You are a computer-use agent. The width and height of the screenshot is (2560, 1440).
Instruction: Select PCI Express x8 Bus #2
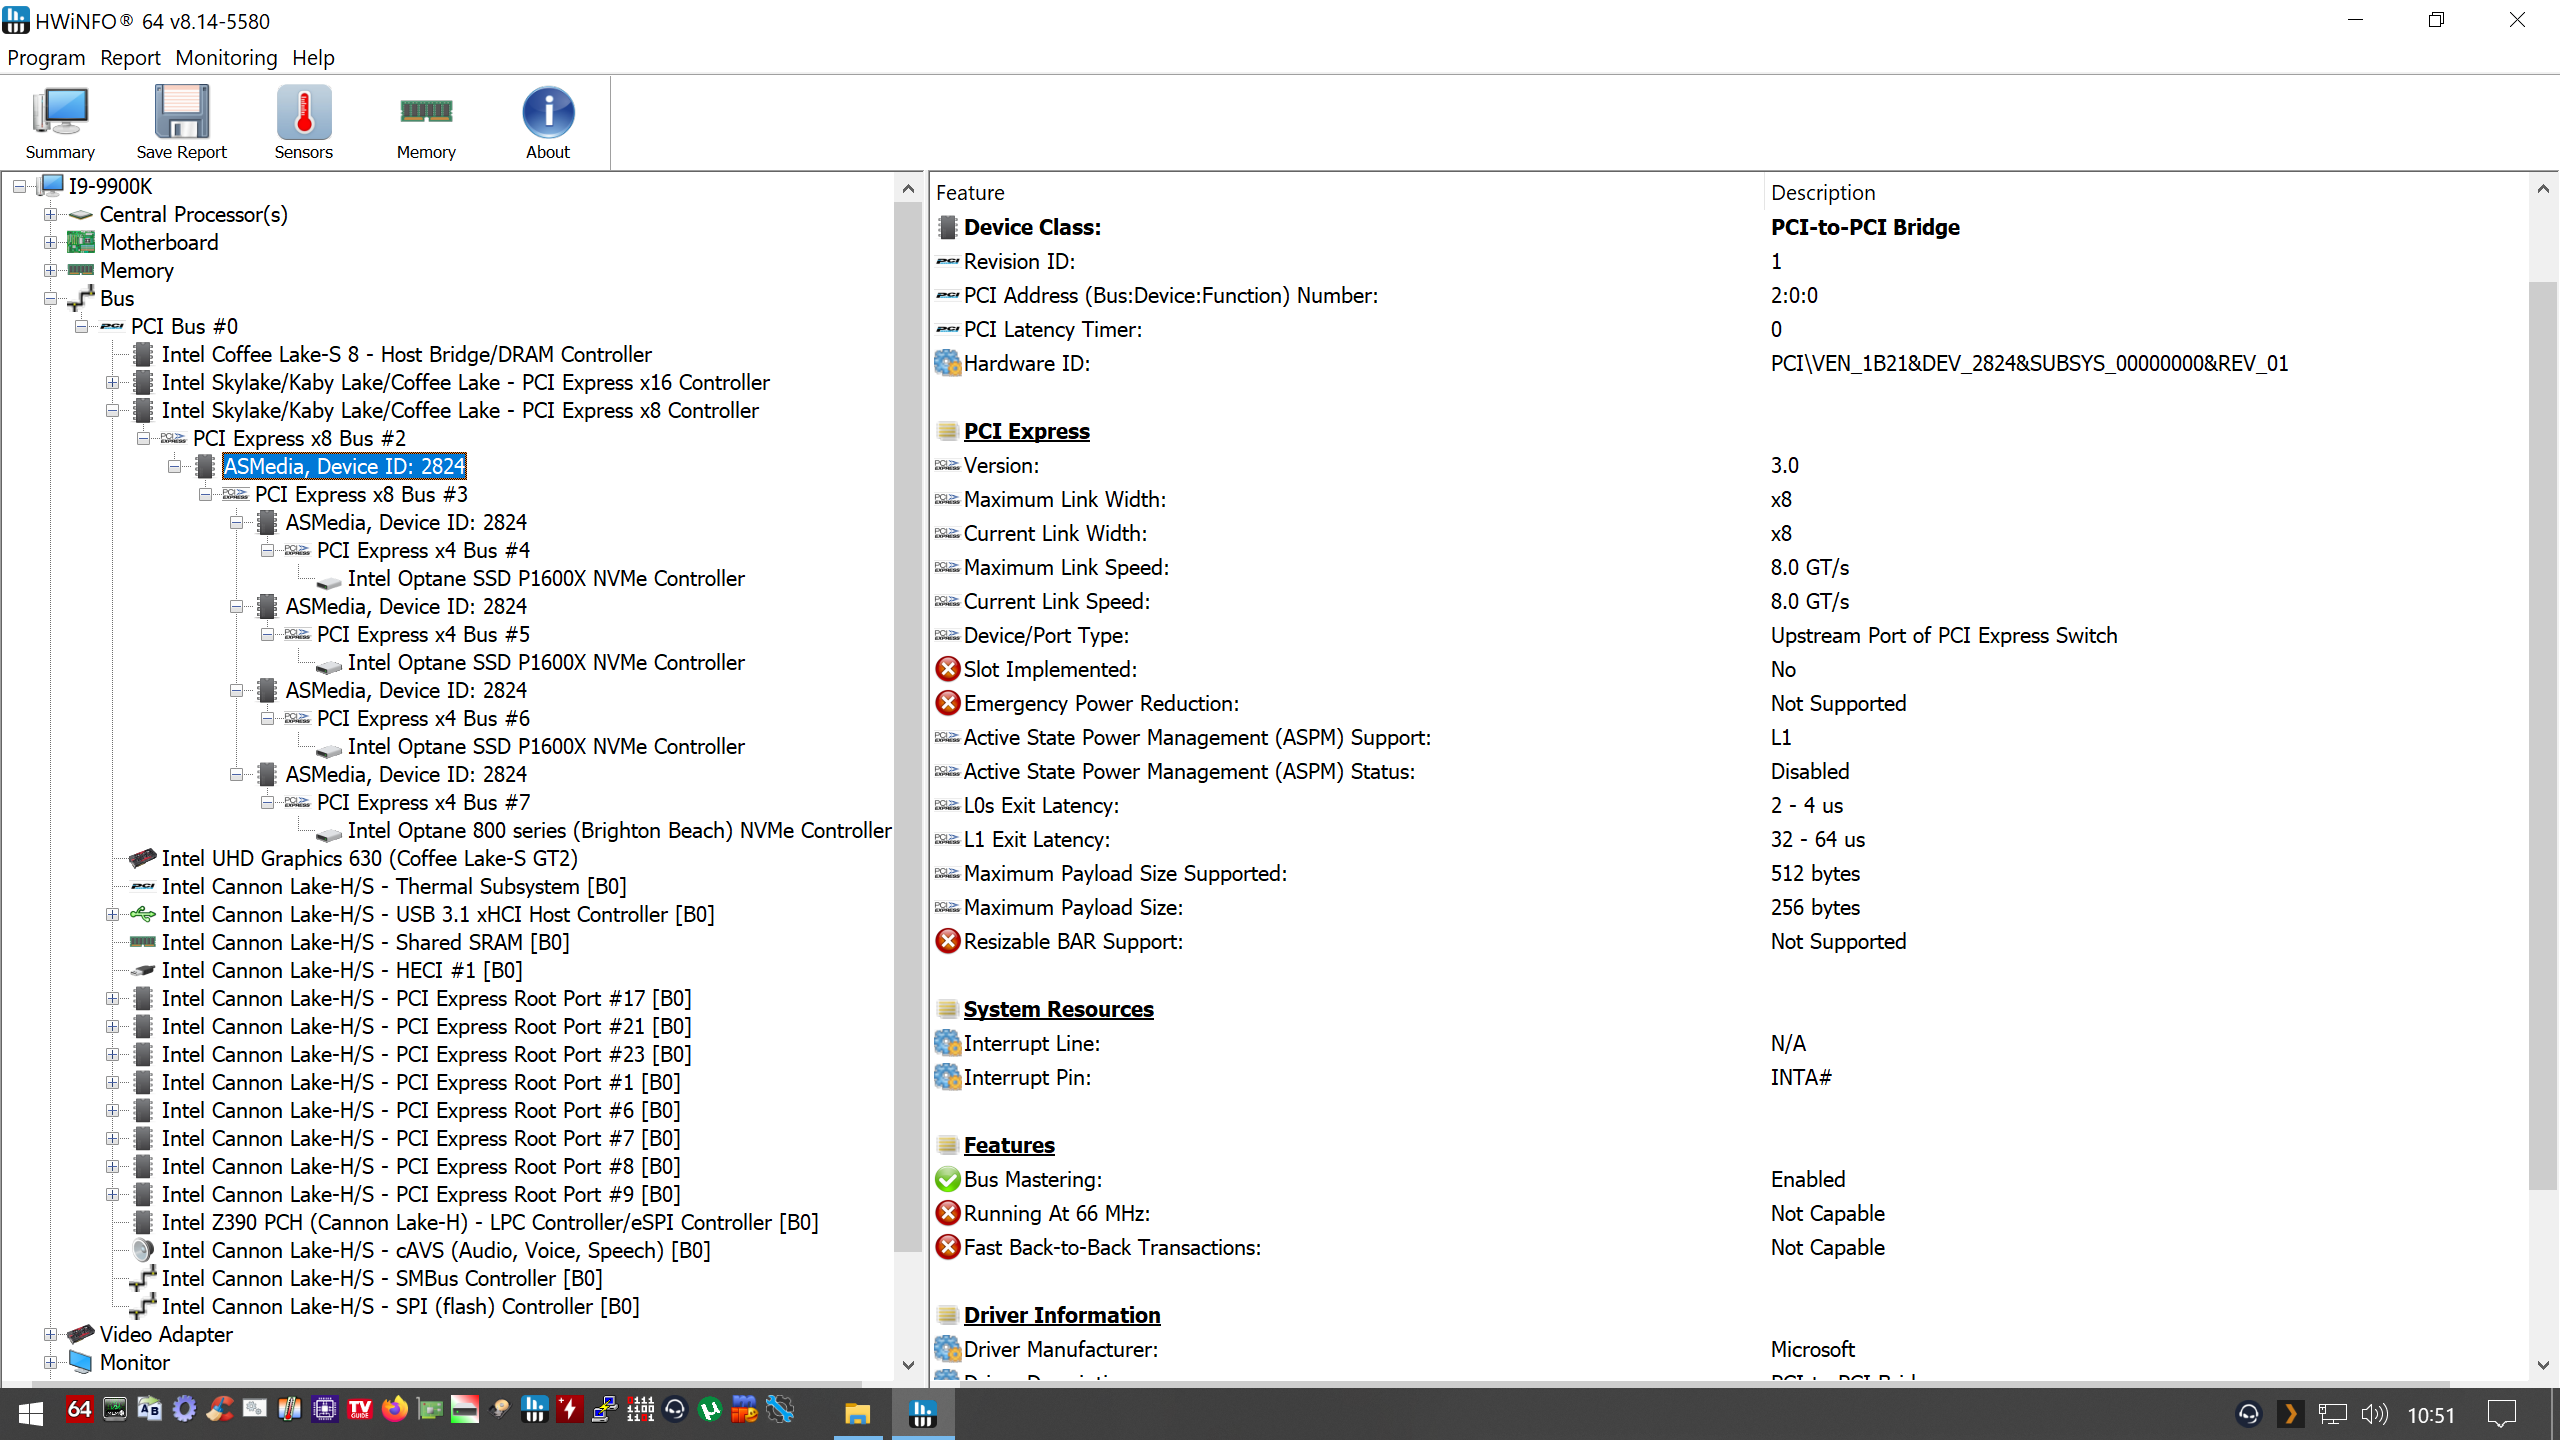click(x=299, y=438)
